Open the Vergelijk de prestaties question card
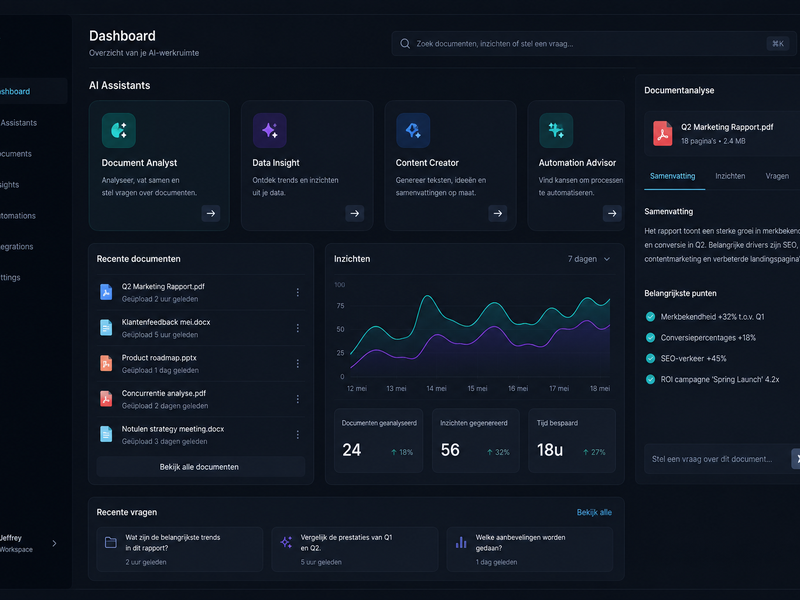This screenshot has width=800, height=600. click(x=355, y=549)
